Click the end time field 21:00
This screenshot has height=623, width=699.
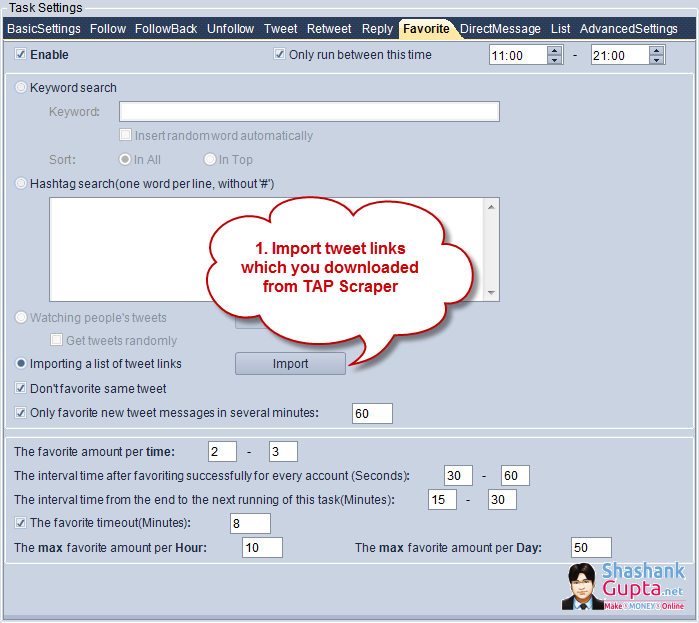[620, 55]
